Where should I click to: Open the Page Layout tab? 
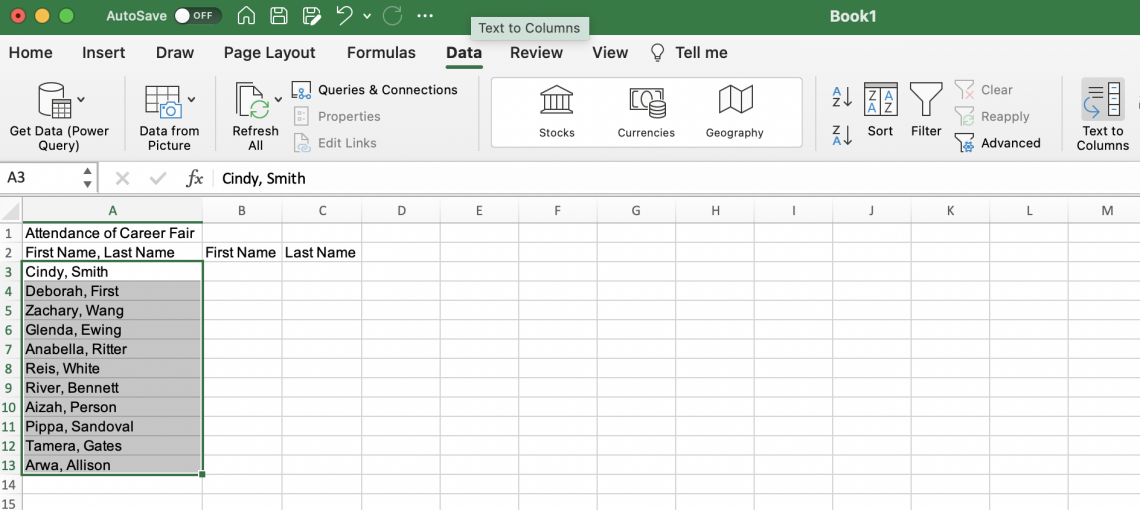tap(269, 53)
